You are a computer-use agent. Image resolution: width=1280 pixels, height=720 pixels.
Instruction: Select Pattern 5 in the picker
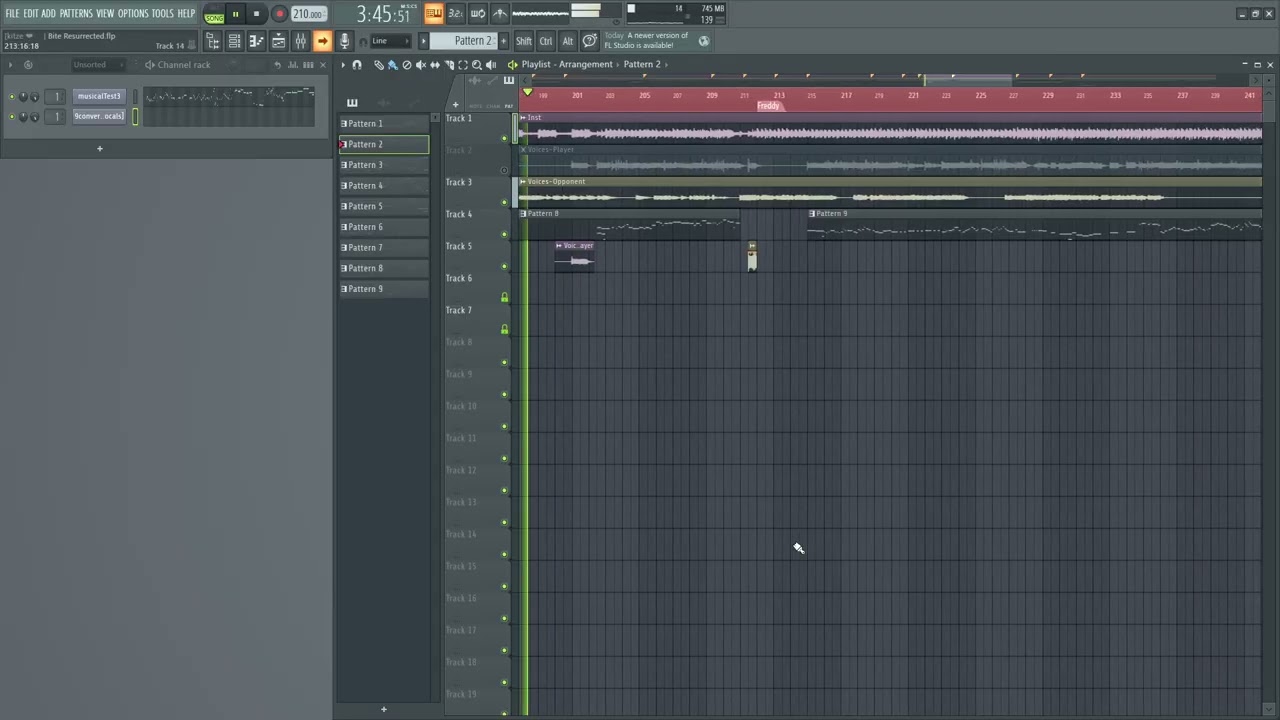point(384,206)
